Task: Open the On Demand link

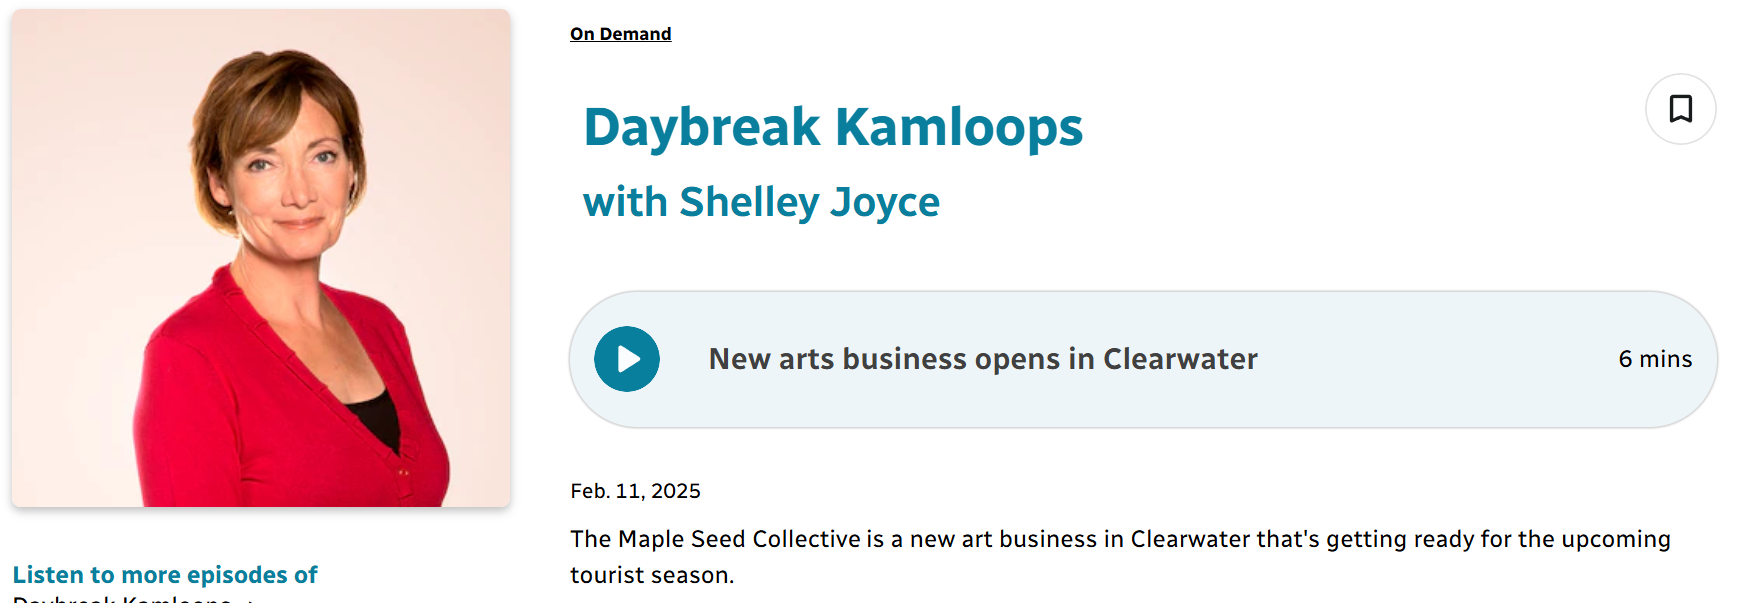Action: click(620, 34)
